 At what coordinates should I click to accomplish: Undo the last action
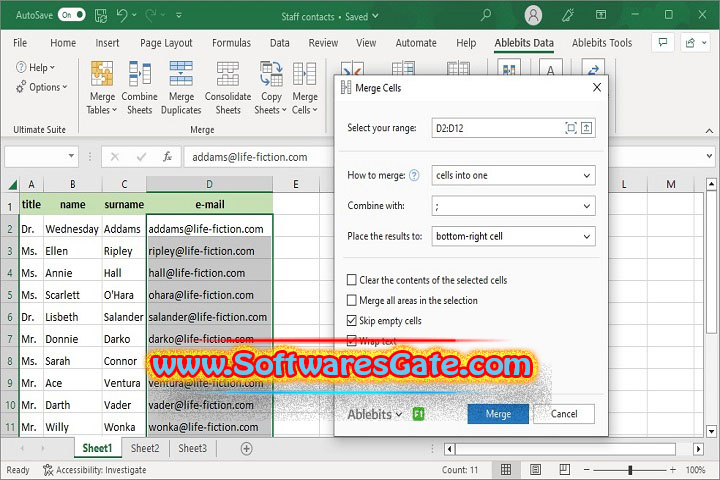click(x=122, y=15)
